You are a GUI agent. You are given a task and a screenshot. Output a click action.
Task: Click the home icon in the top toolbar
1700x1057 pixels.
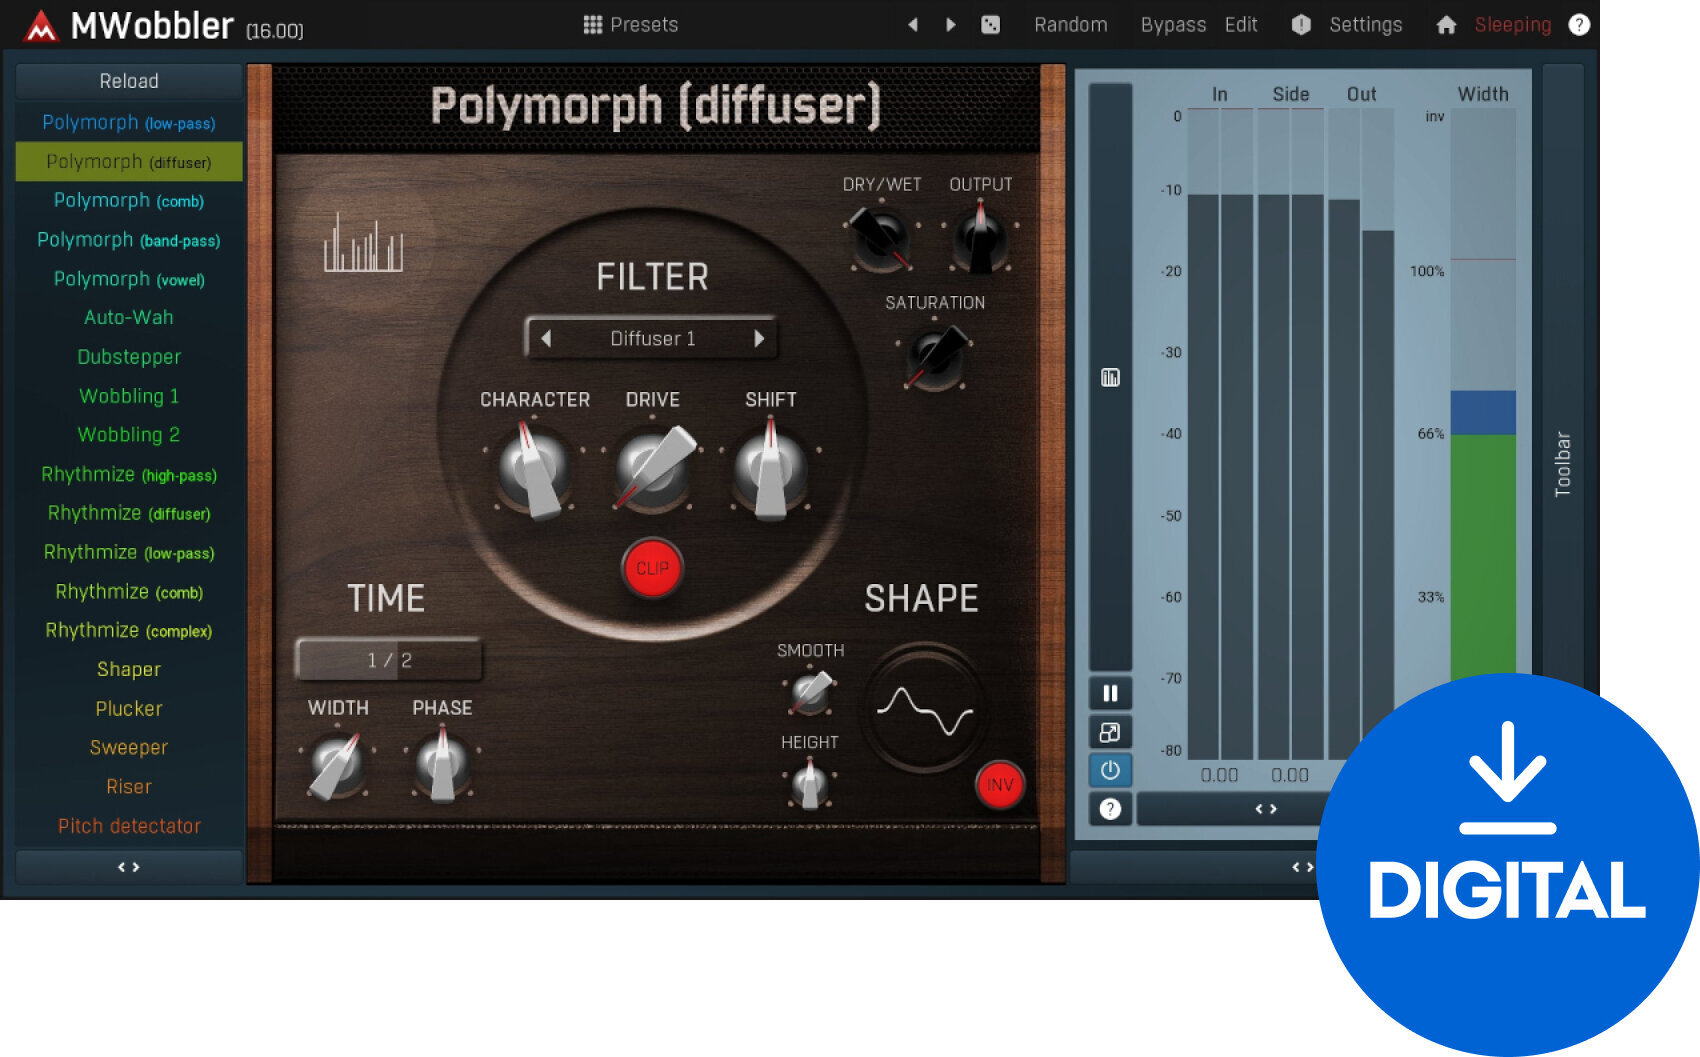point(1447,24)
